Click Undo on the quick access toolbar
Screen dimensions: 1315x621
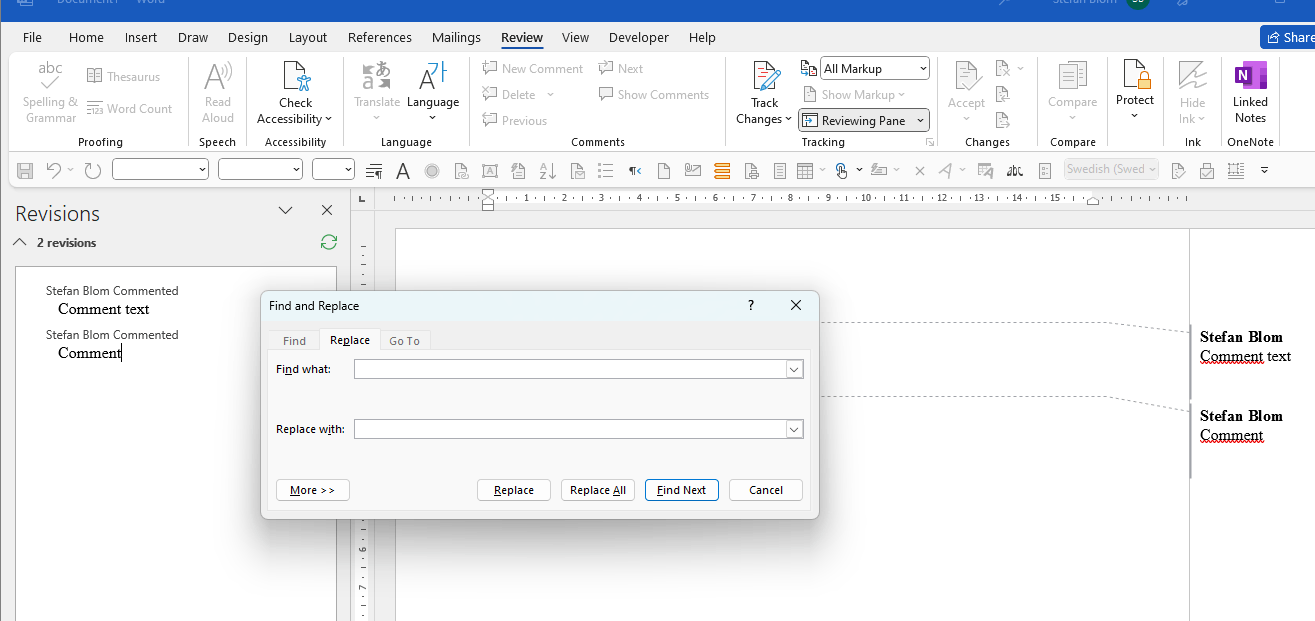click(x=54, y=171)
